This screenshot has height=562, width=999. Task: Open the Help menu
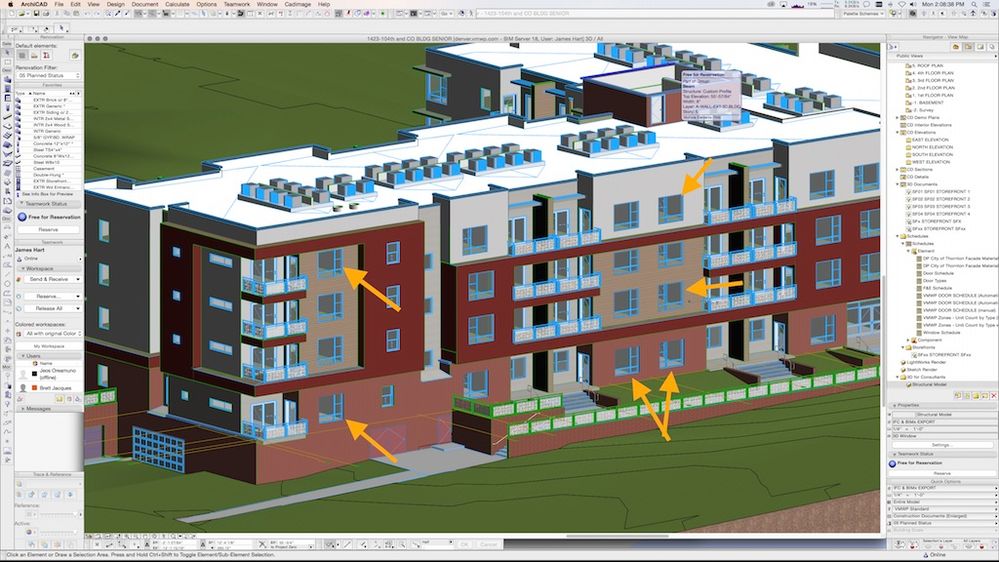click(324, 4)
